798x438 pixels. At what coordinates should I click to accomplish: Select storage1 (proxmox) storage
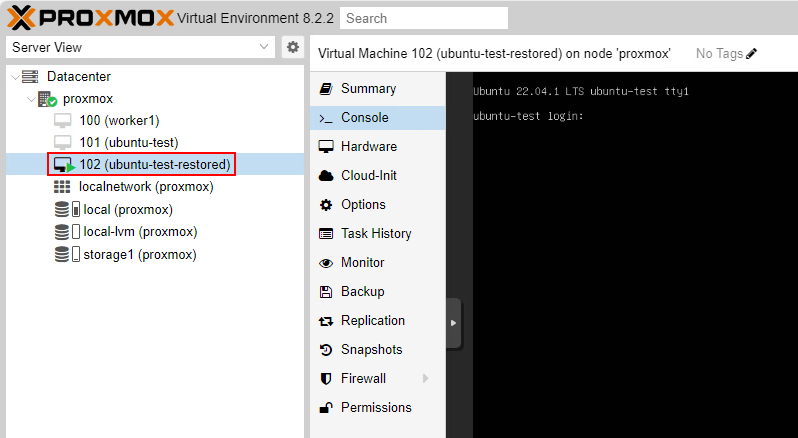[139, 254]
